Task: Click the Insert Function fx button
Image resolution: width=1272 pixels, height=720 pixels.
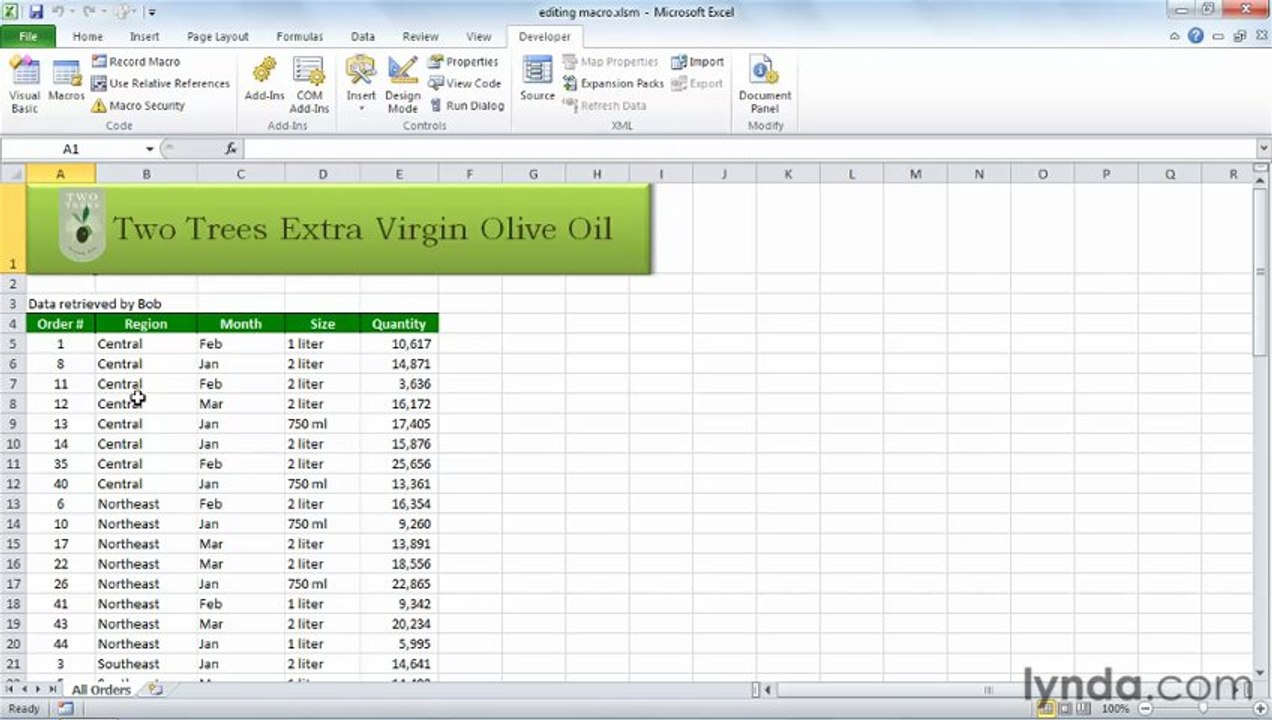Action: [231, 149]
